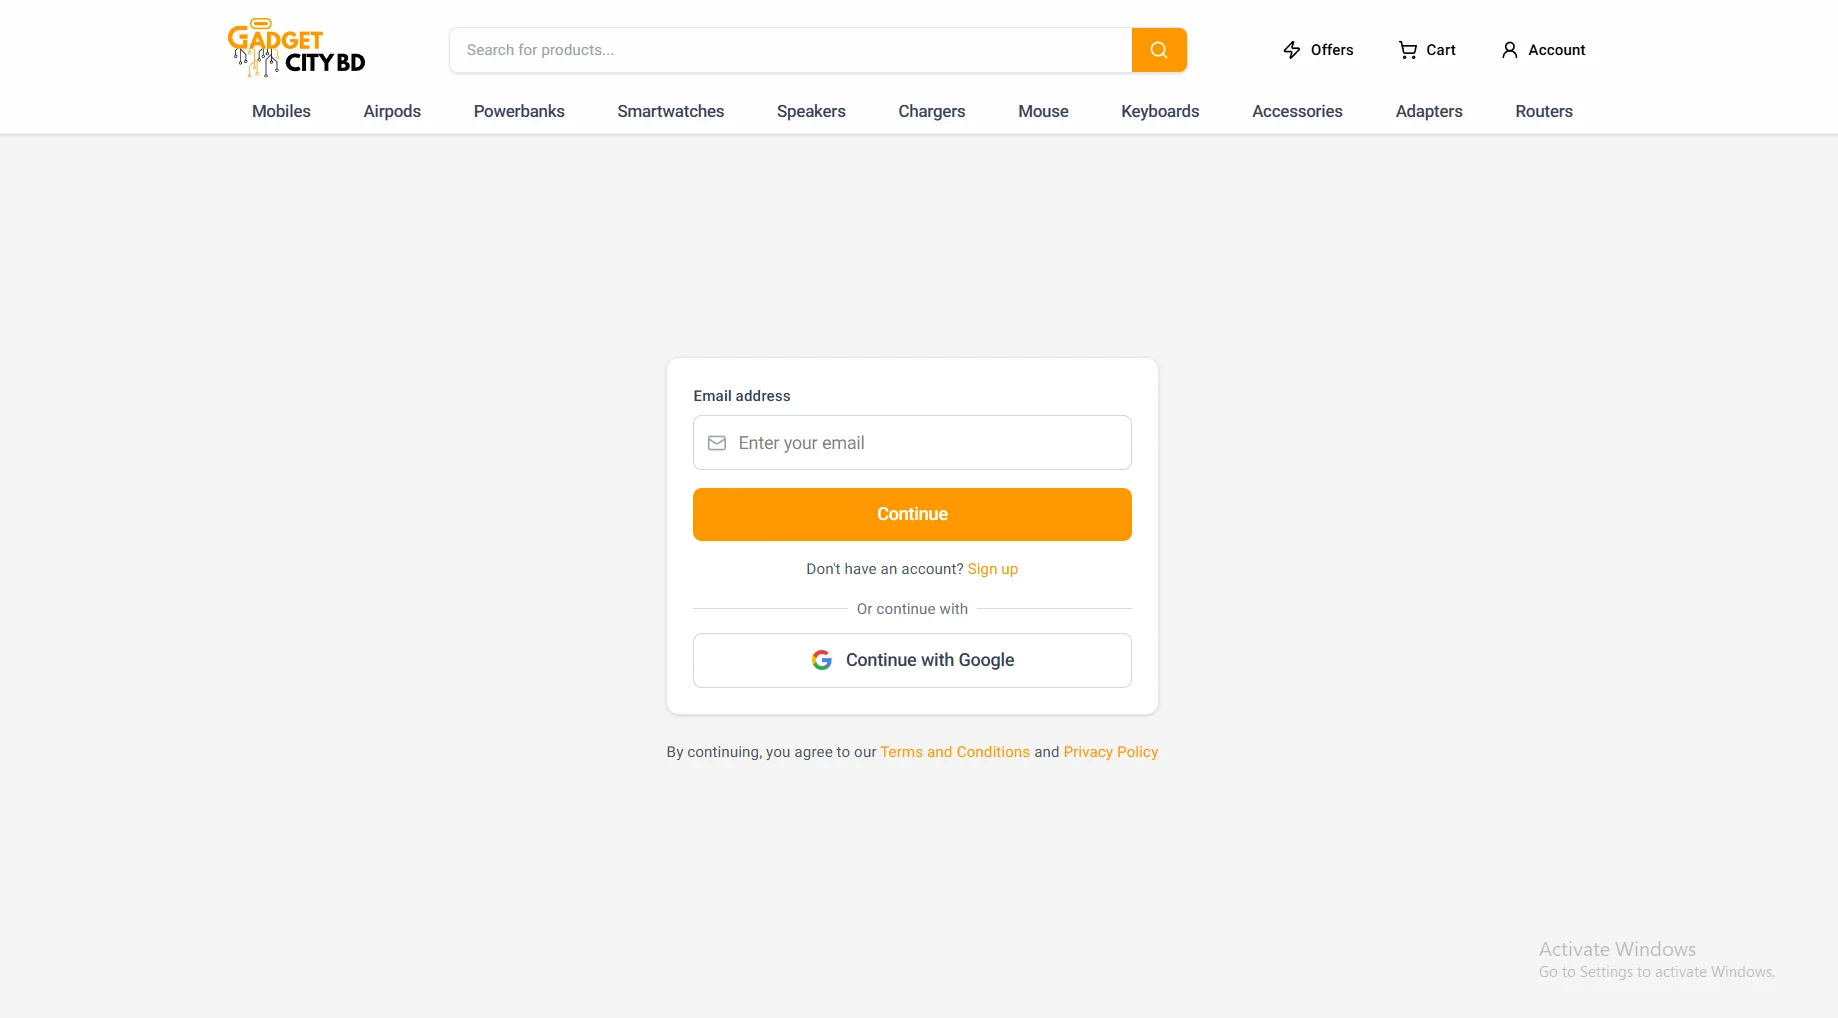The width and height of the screenshot is (1838, 1018).
Task: Open the Routers category
Action: [1543, 111]
